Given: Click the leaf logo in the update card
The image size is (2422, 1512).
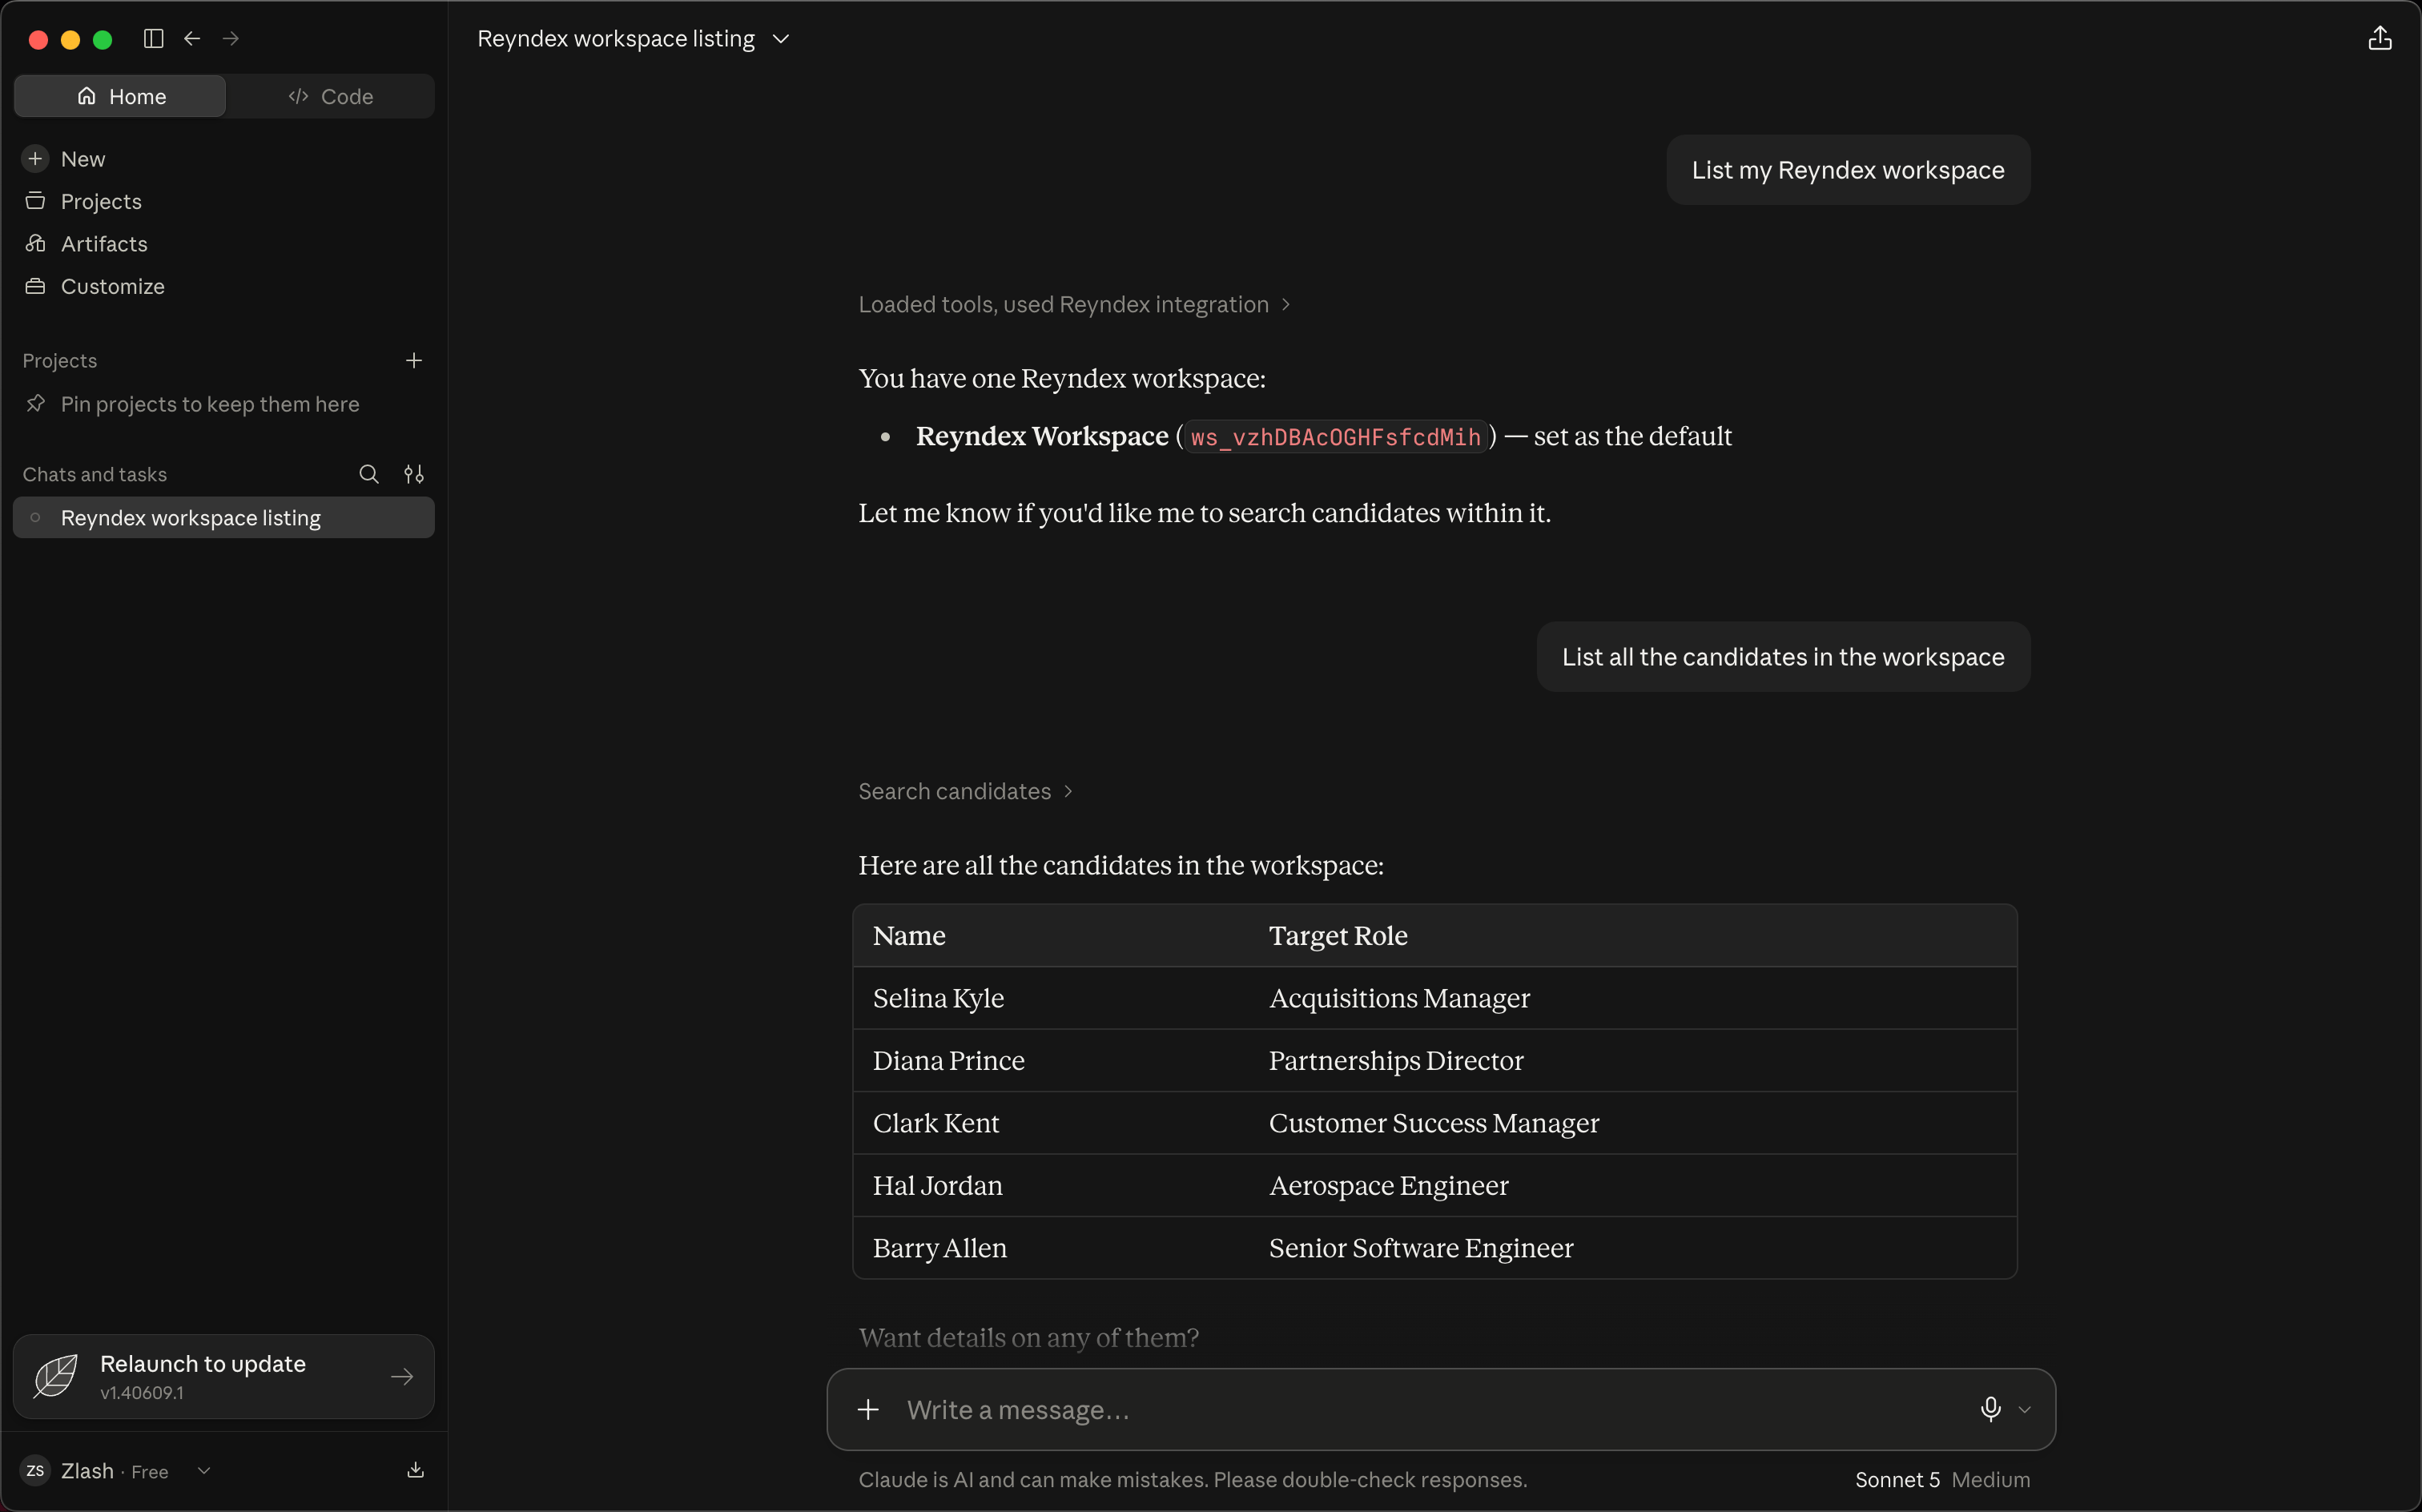Looking at the screenshot, I should (56, 1377).
